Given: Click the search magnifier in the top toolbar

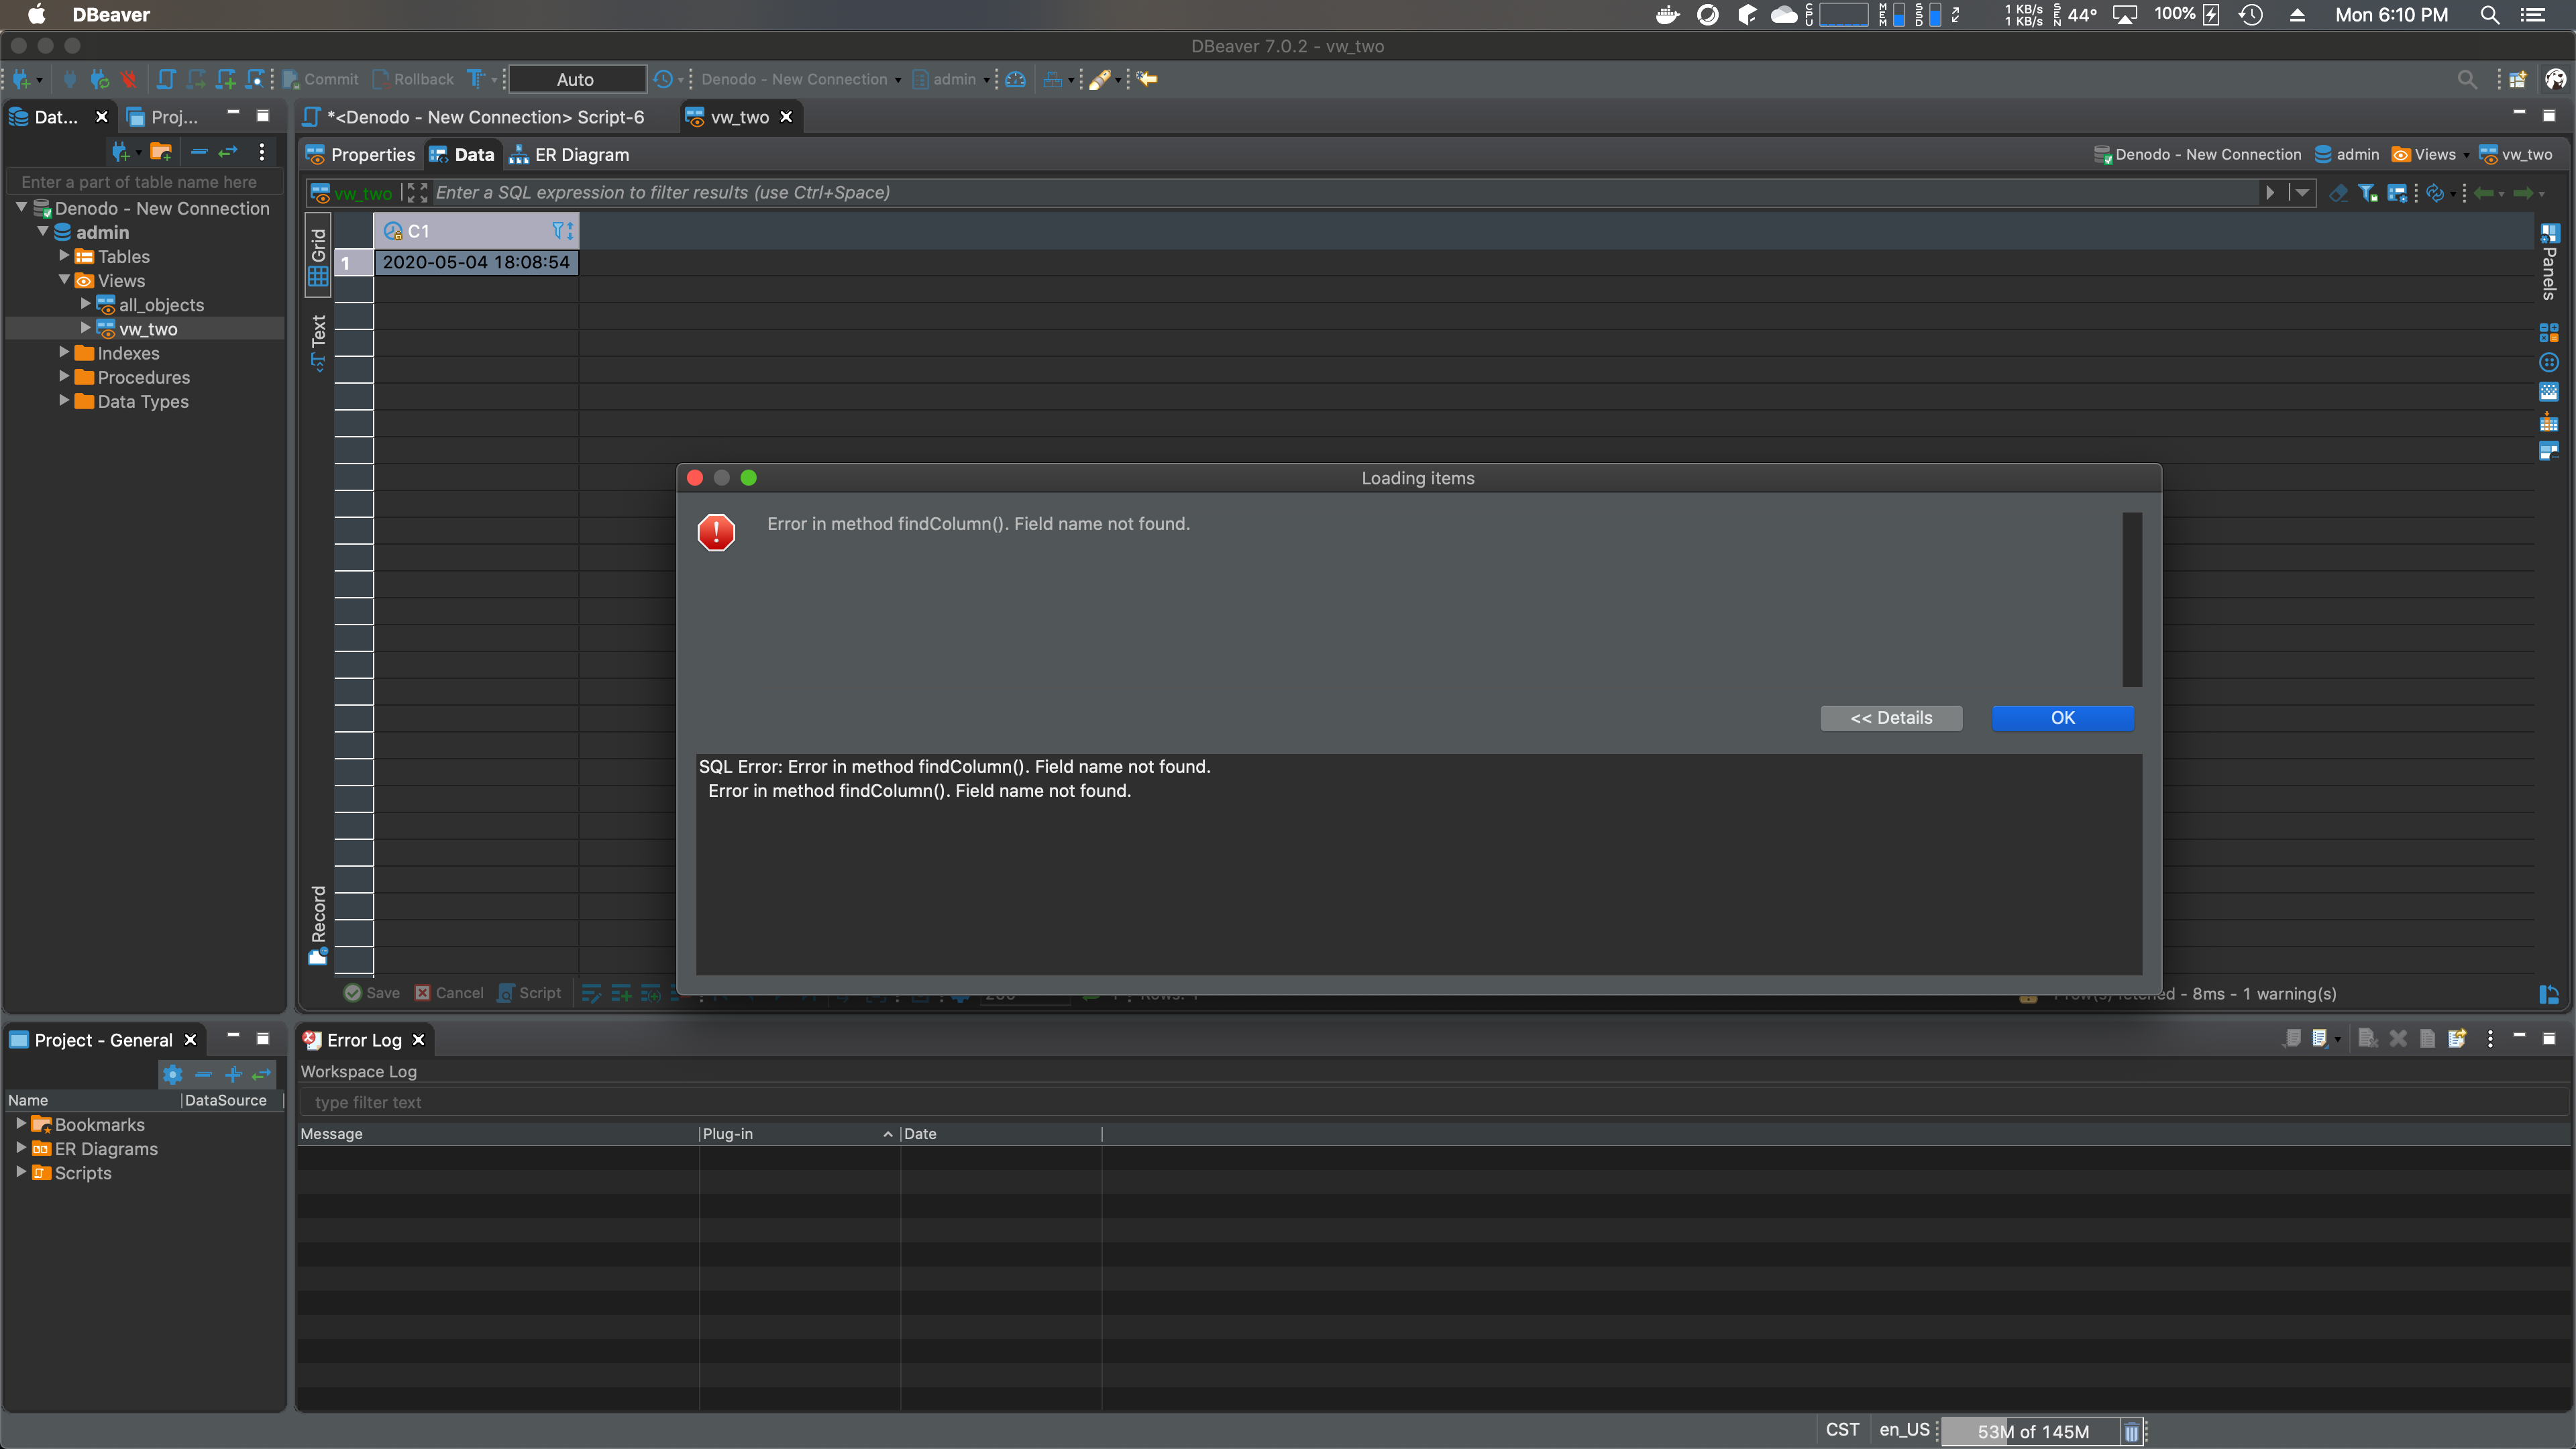Looking at the screenshot, I should click(2467, 79).
